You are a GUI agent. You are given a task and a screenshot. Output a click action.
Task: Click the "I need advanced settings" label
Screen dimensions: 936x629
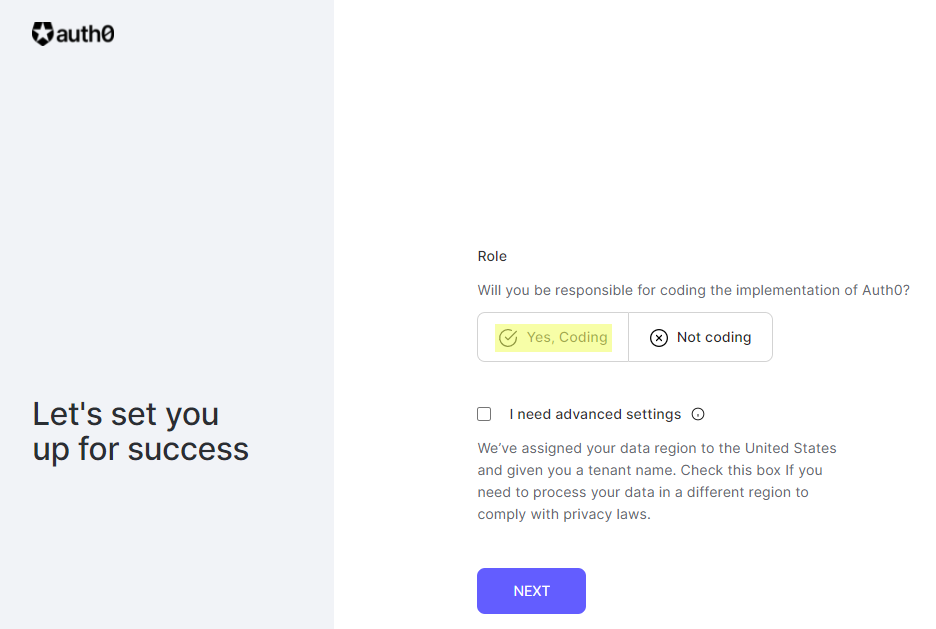click(x=595, y=414)
